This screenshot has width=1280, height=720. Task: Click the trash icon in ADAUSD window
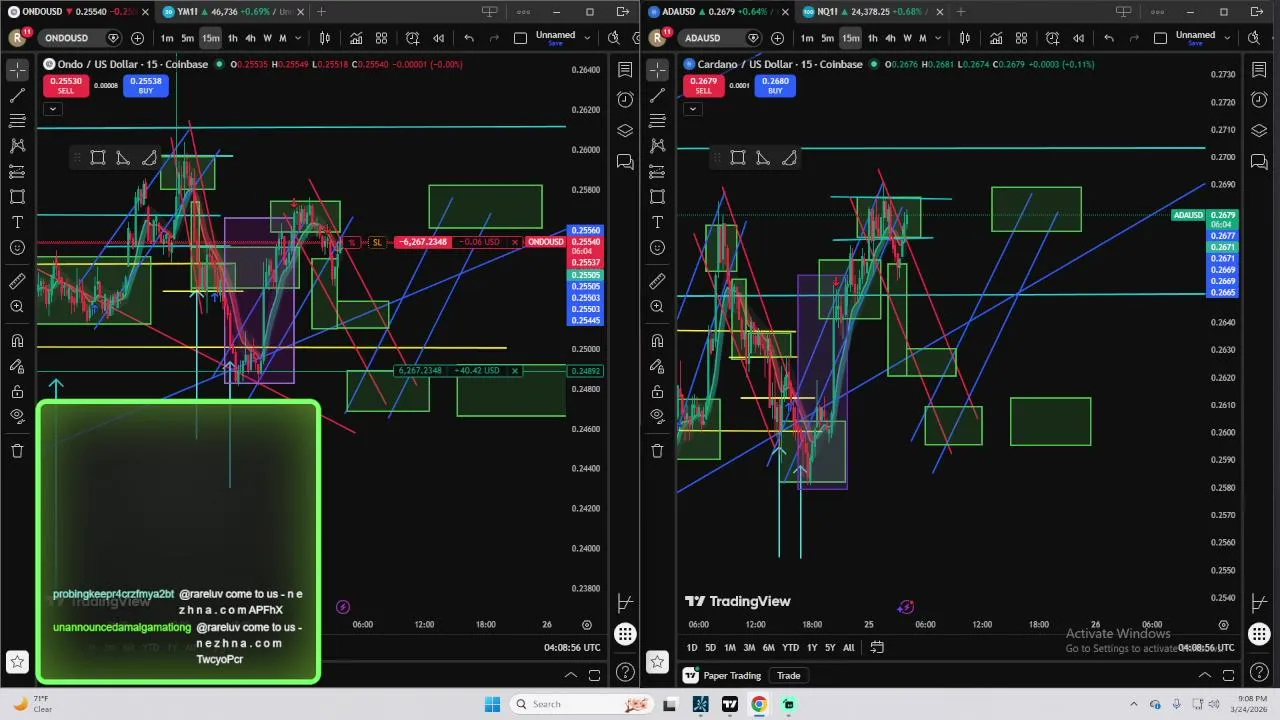tap(657, 451)
